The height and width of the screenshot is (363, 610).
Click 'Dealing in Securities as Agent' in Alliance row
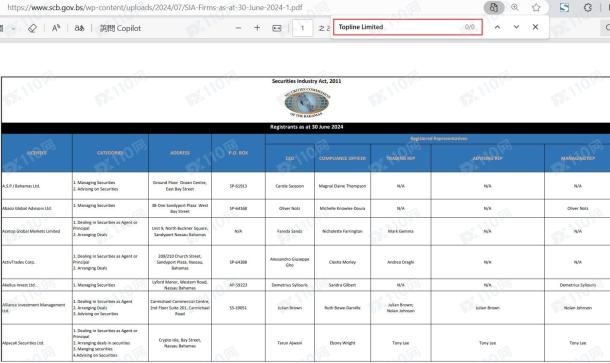click(x=103, y=302)
